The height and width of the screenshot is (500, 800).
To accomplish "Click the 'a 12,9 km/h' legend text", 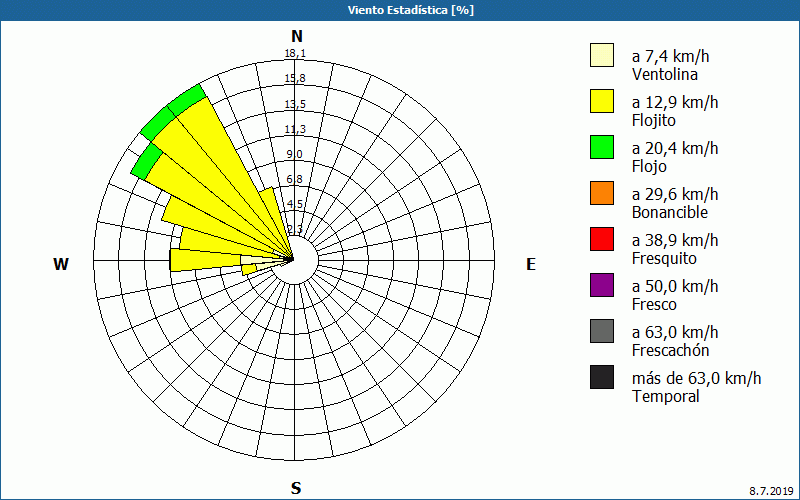I will [x=675, y=102].
